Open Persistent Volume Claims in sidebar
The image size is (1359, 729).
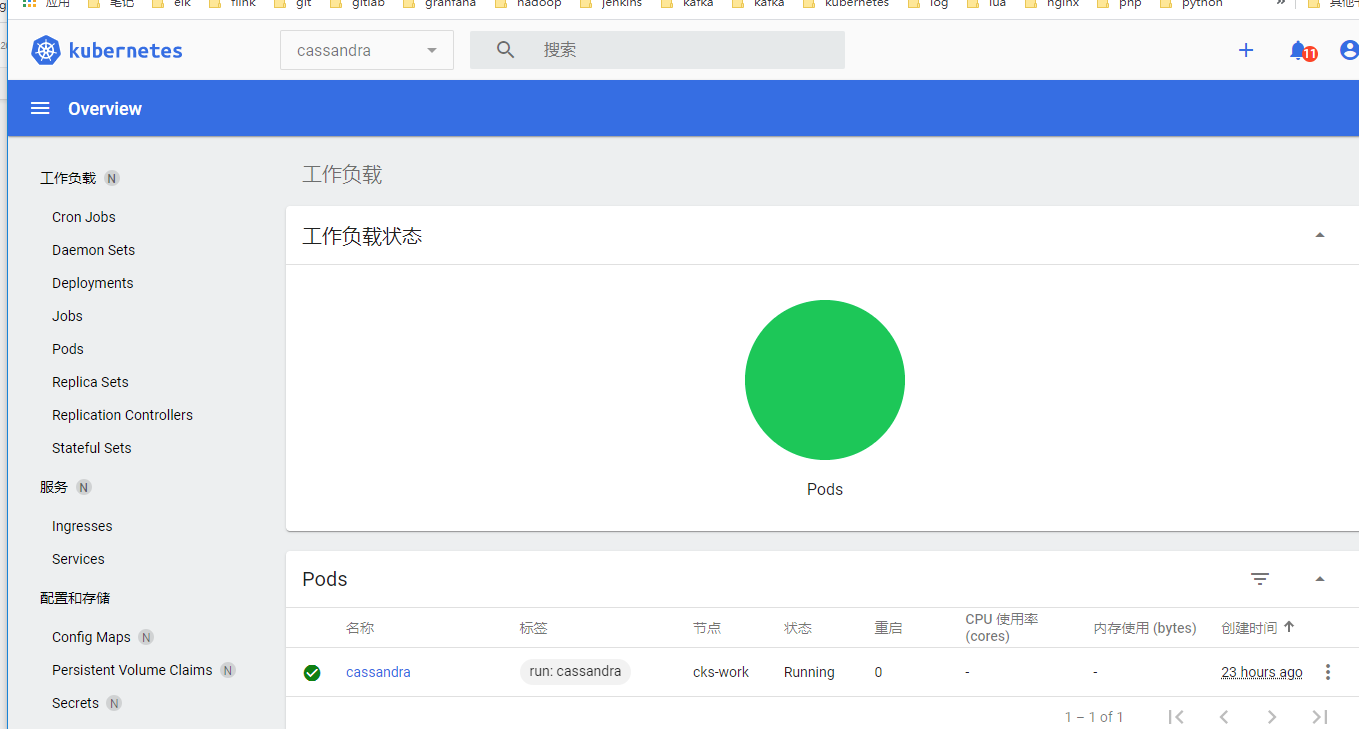(x=132, y=670)
